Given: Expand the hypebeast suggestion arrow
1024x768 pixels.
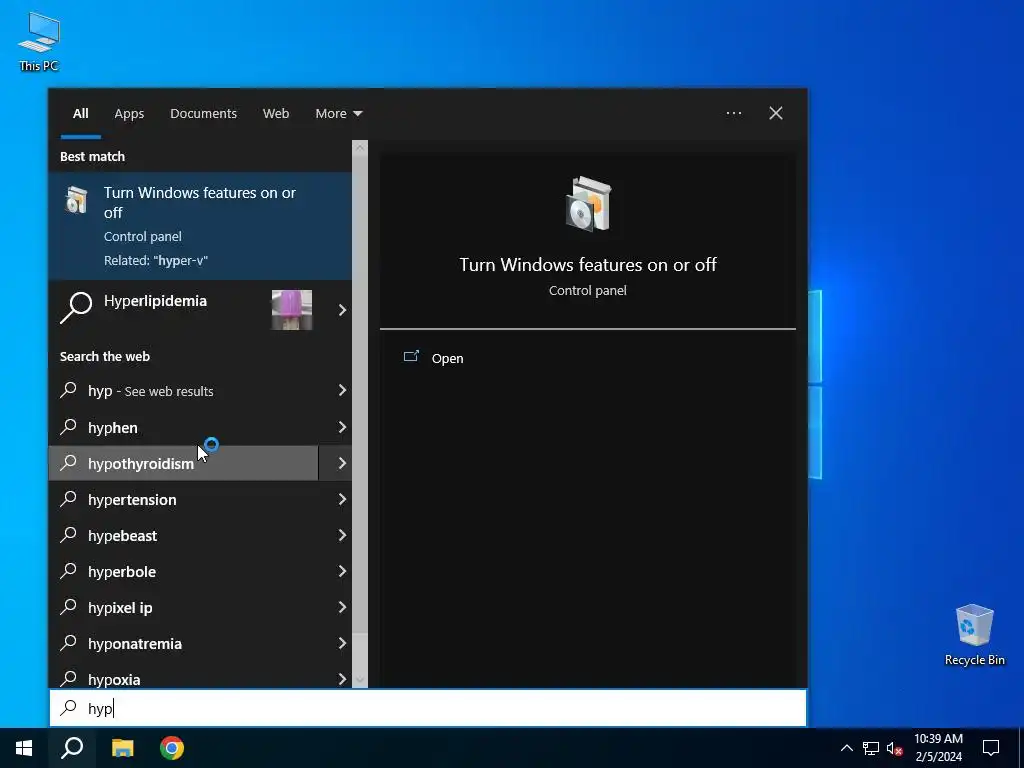Looking at the screenshot, I should coord(342,536).
